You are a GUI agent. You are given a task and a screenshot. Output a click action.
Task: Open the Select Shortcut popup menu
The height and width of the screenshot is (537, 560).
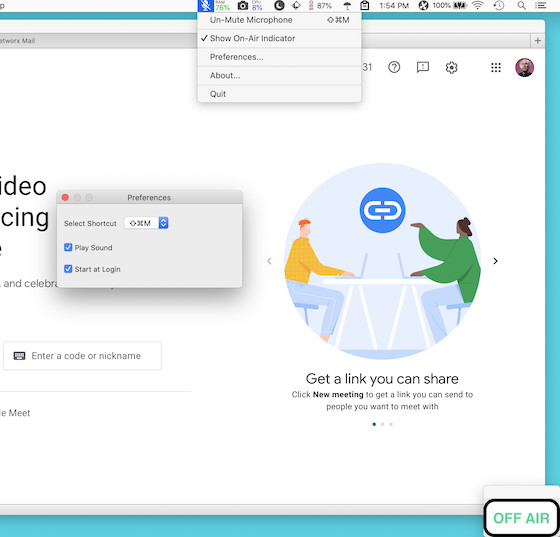(146, 223)
